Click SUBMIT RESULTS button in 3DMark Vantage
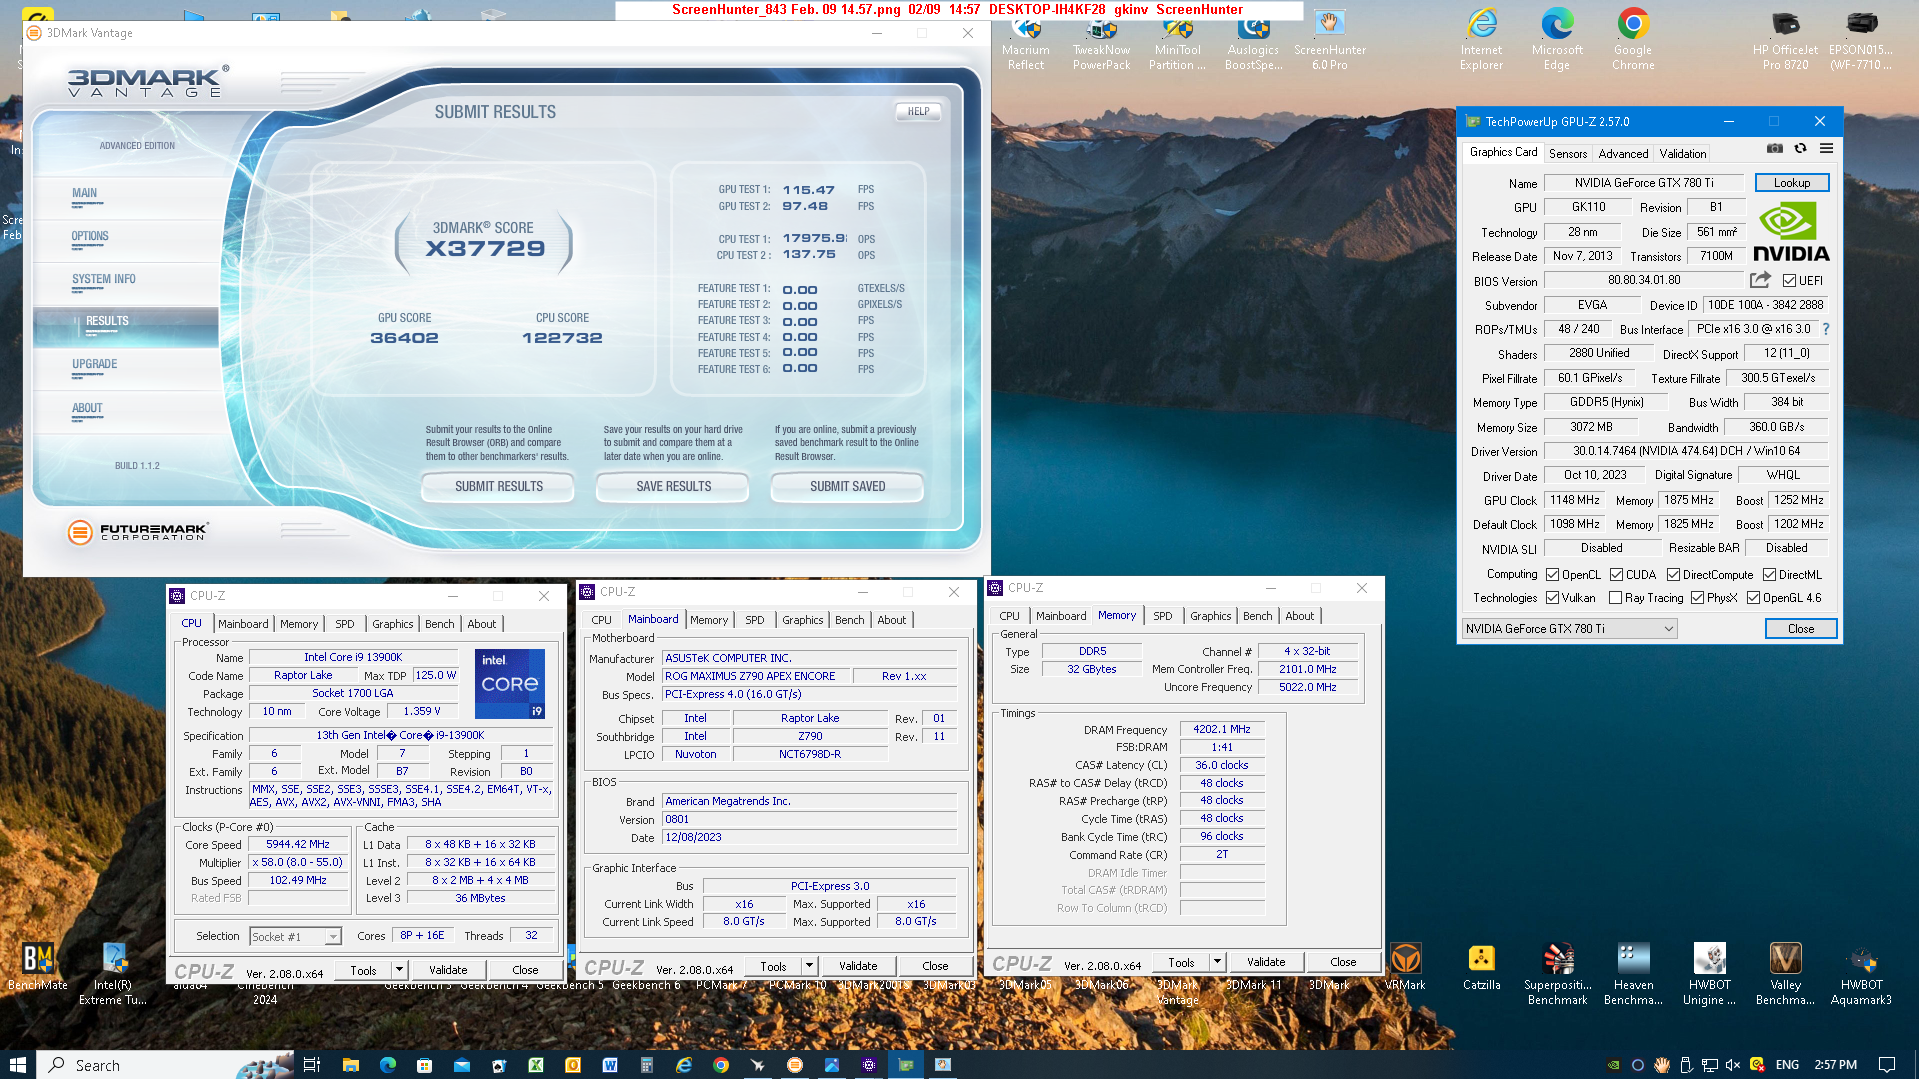 pos(498,486)
